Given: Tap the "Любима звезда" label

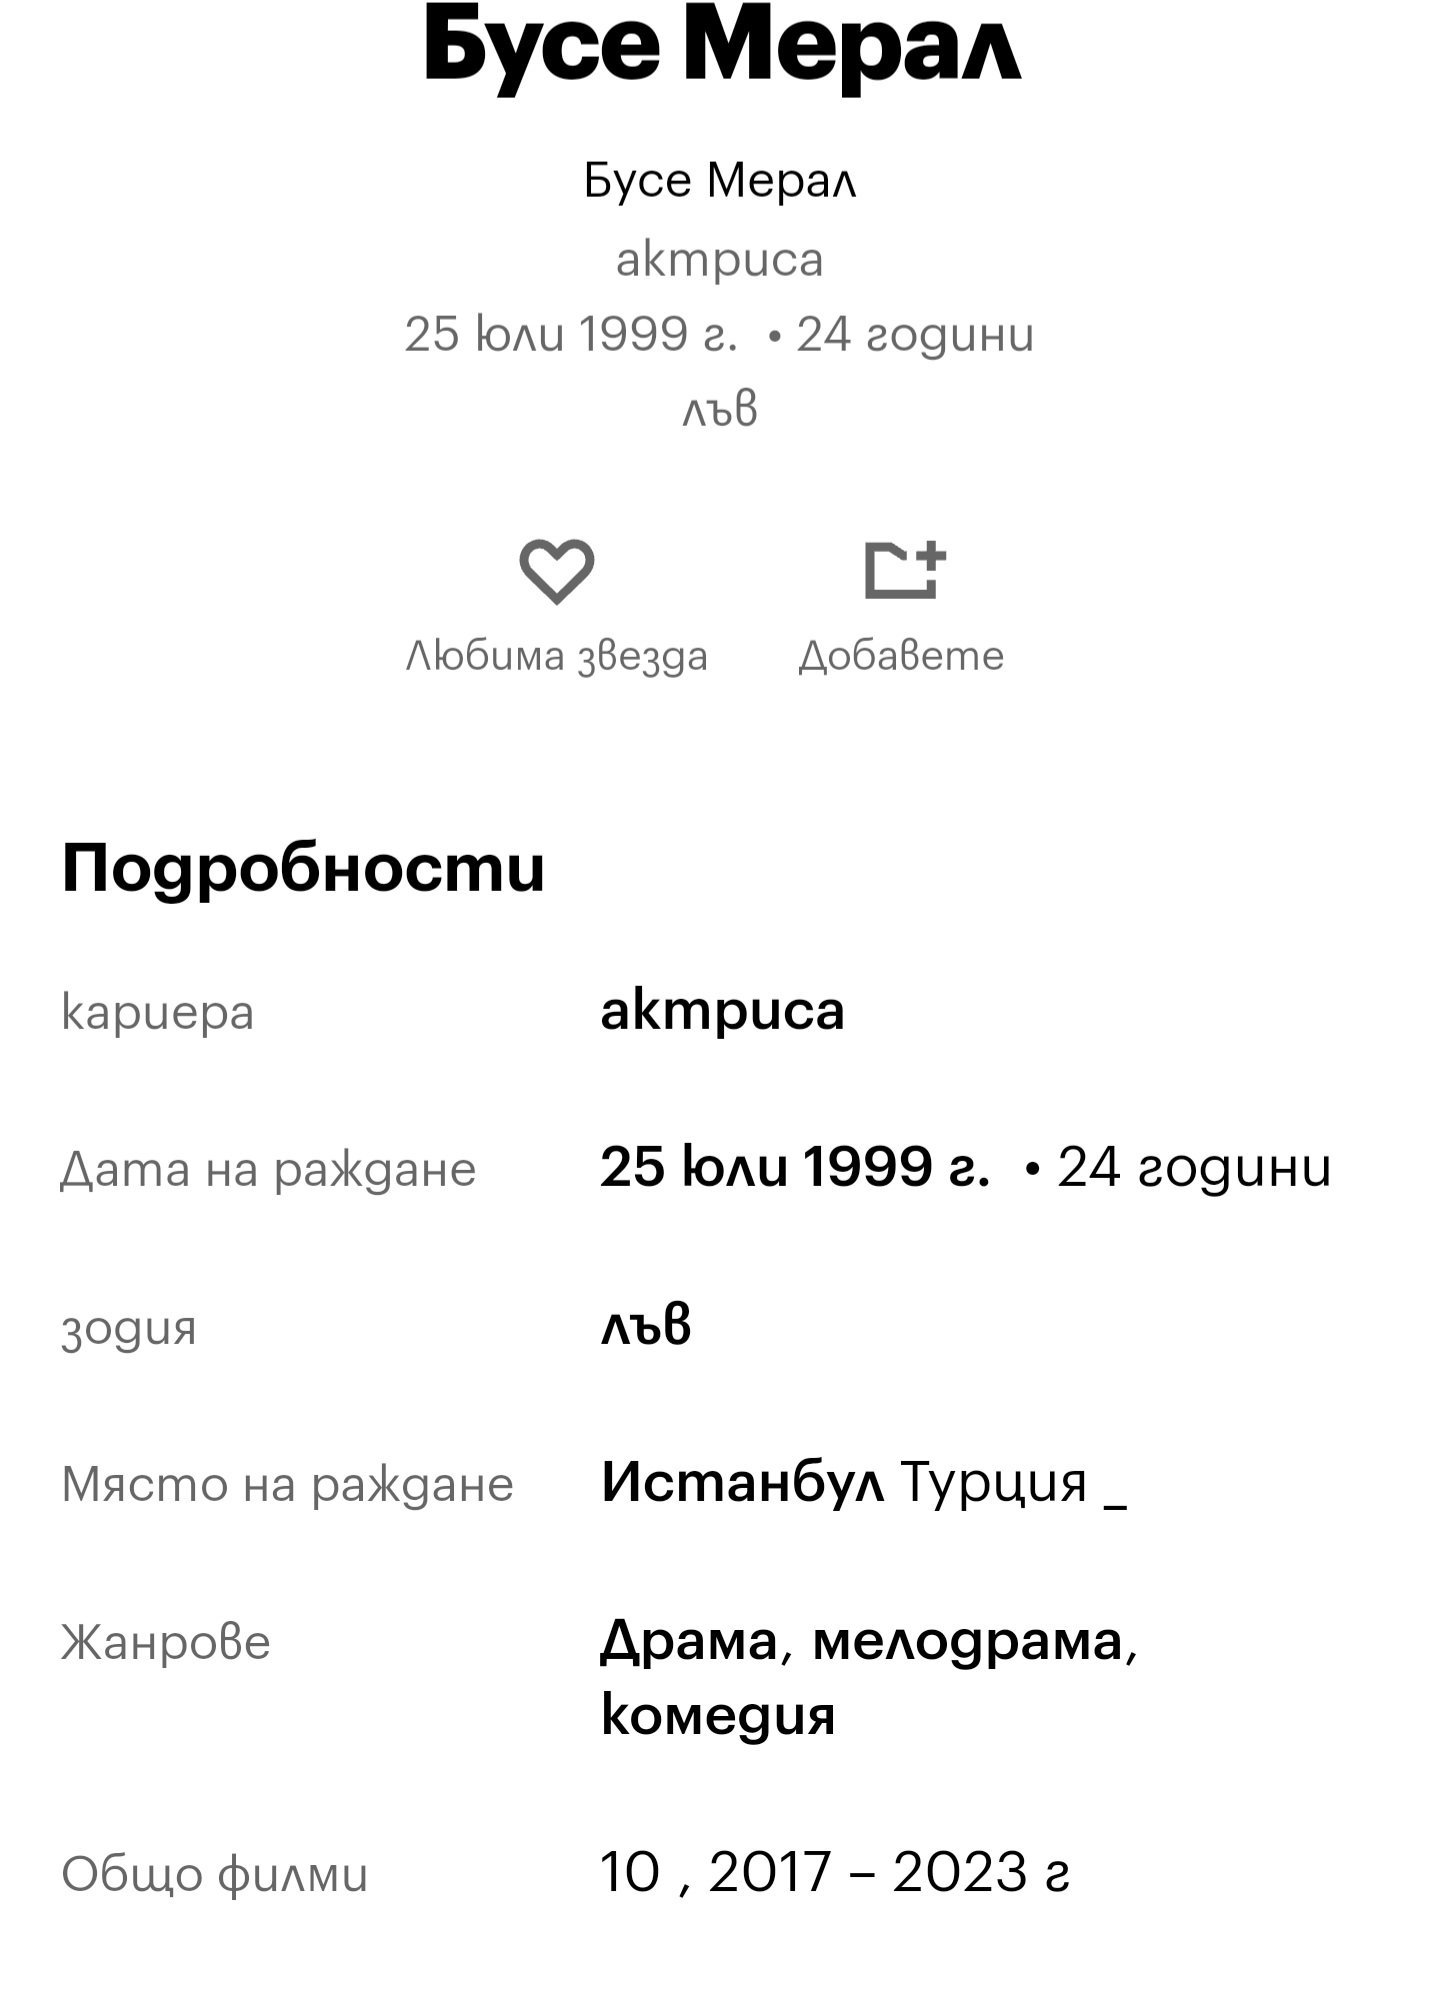Looking at the screenshot, I should point(556,656).
